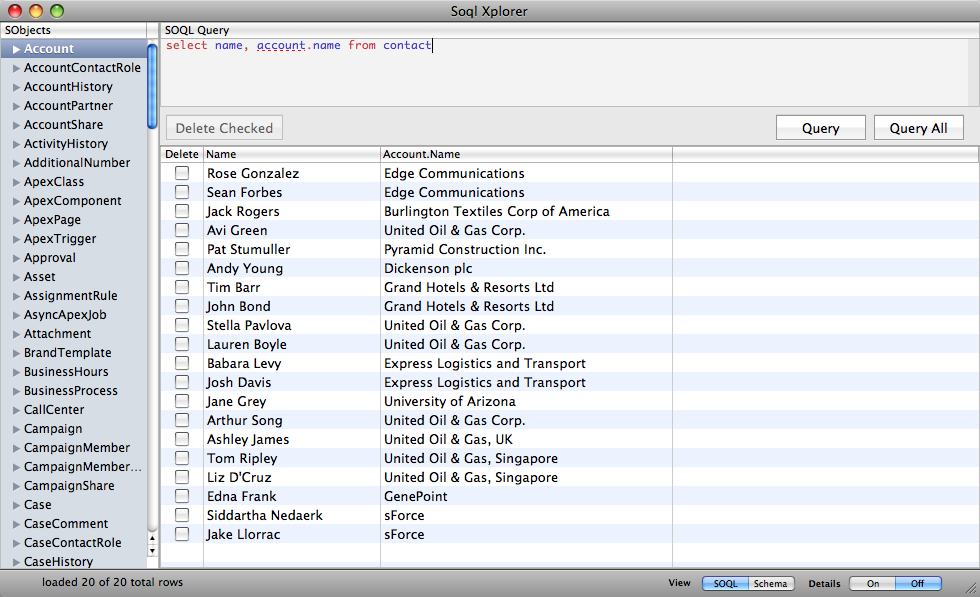This screenshot has height=597, width=980.
Task: Select the AccountPartner object
Action: click(x=68, y=106)
